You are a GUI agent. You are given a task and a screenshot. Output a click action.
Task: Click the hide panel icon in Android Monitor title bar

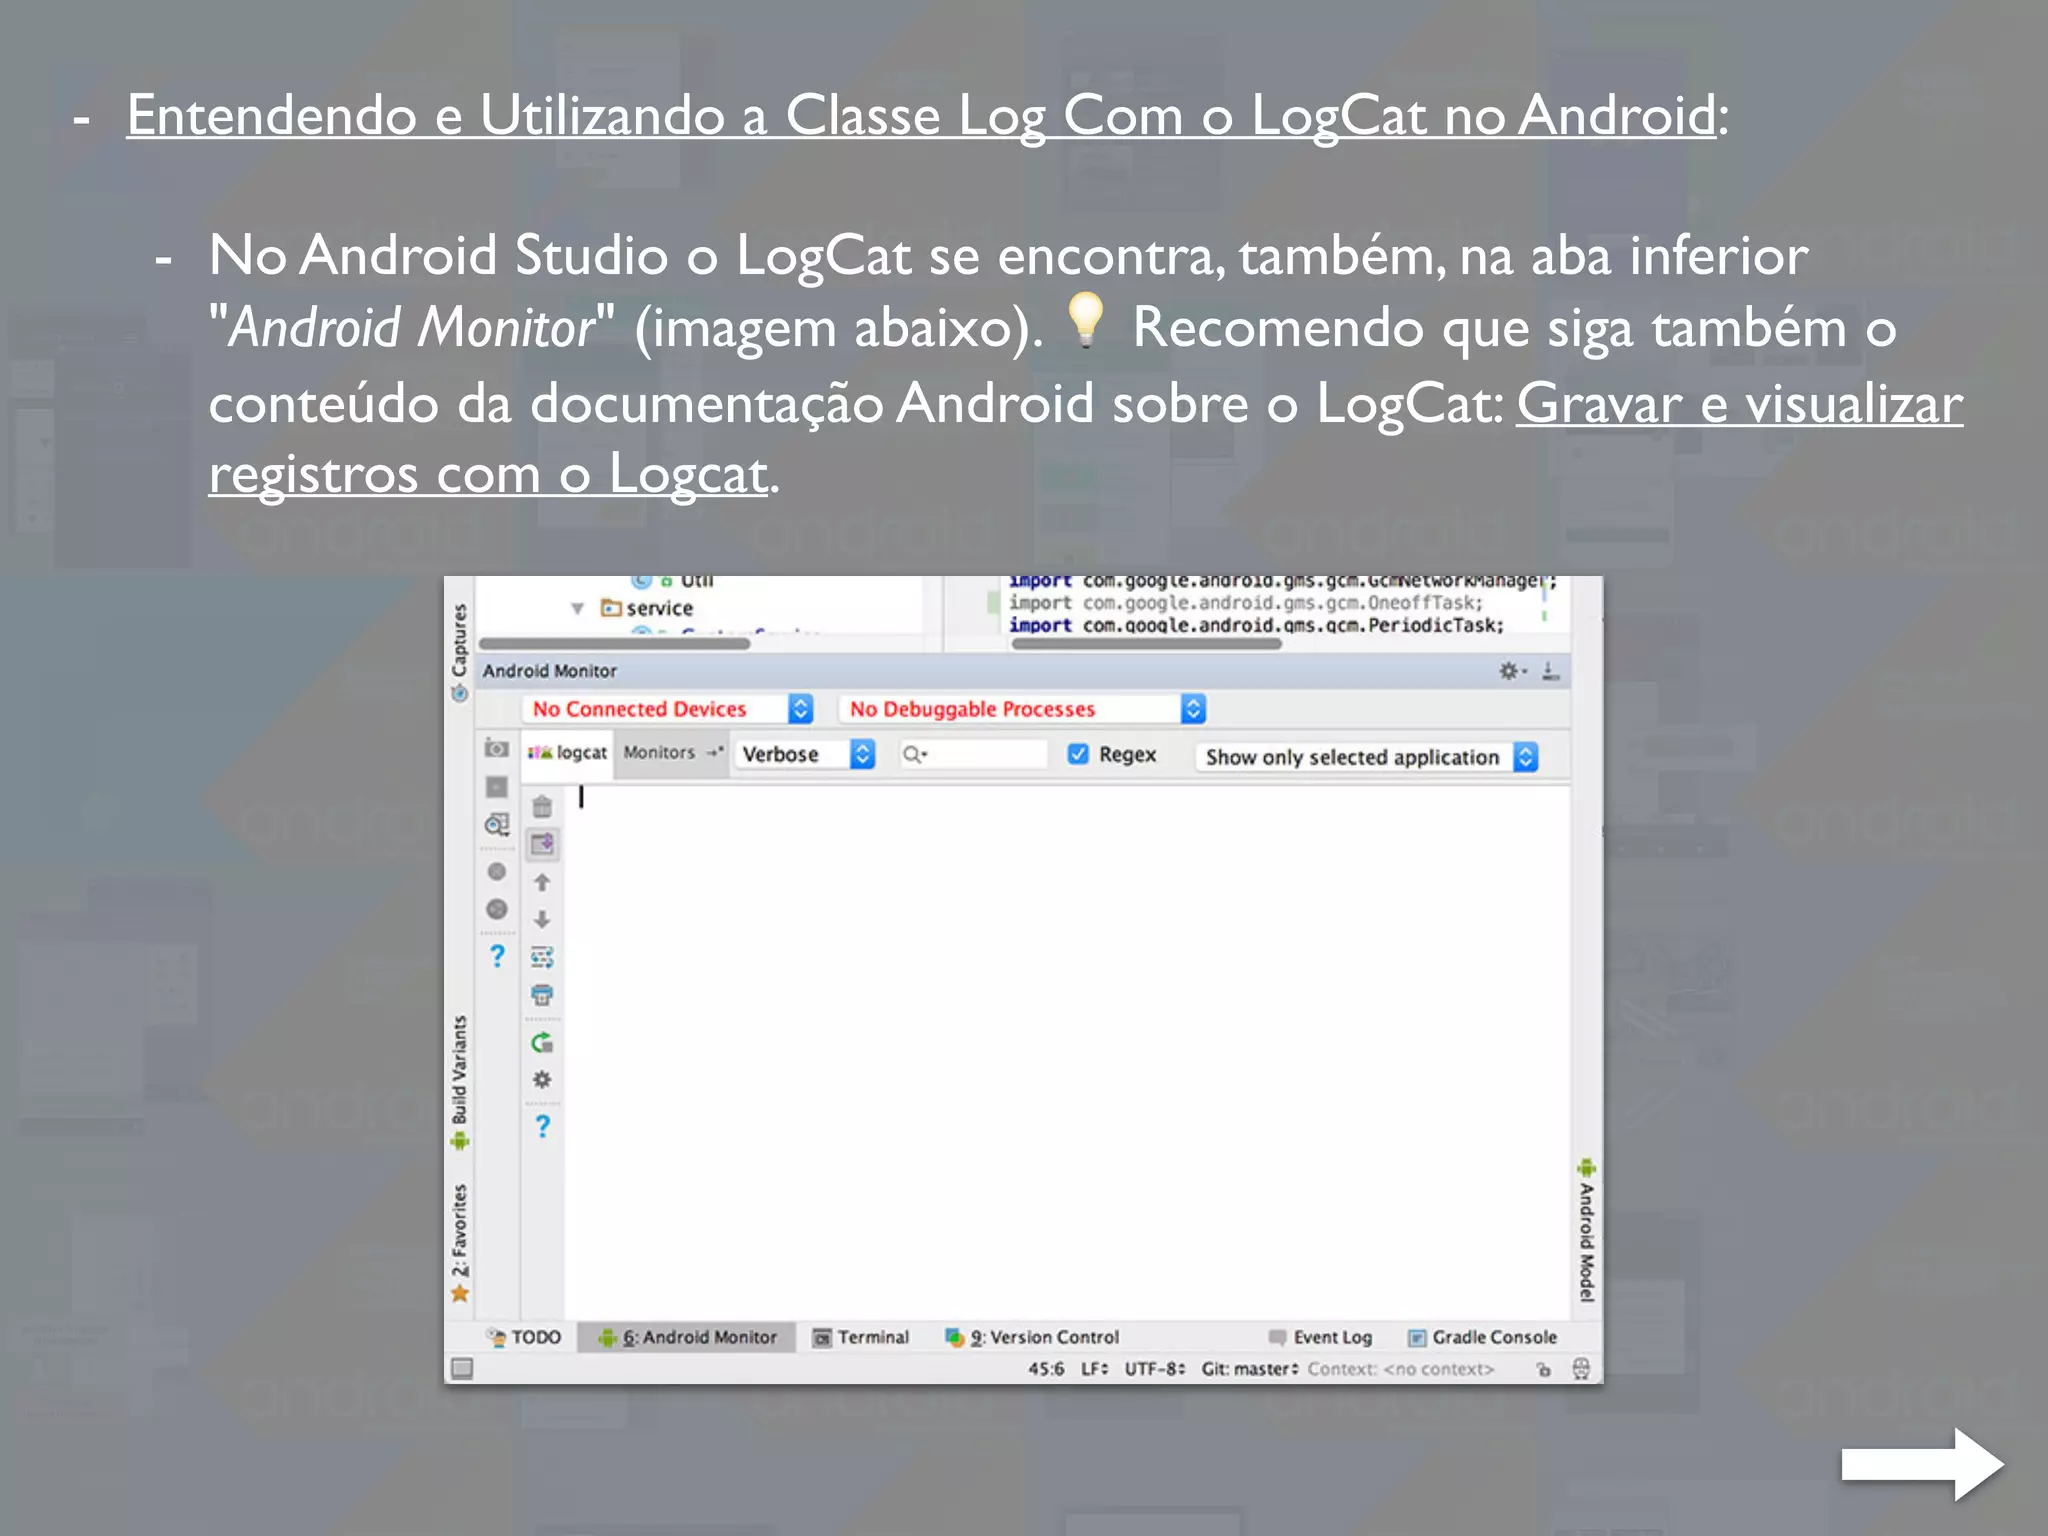pyautogui.click(x=1551, y=671)
